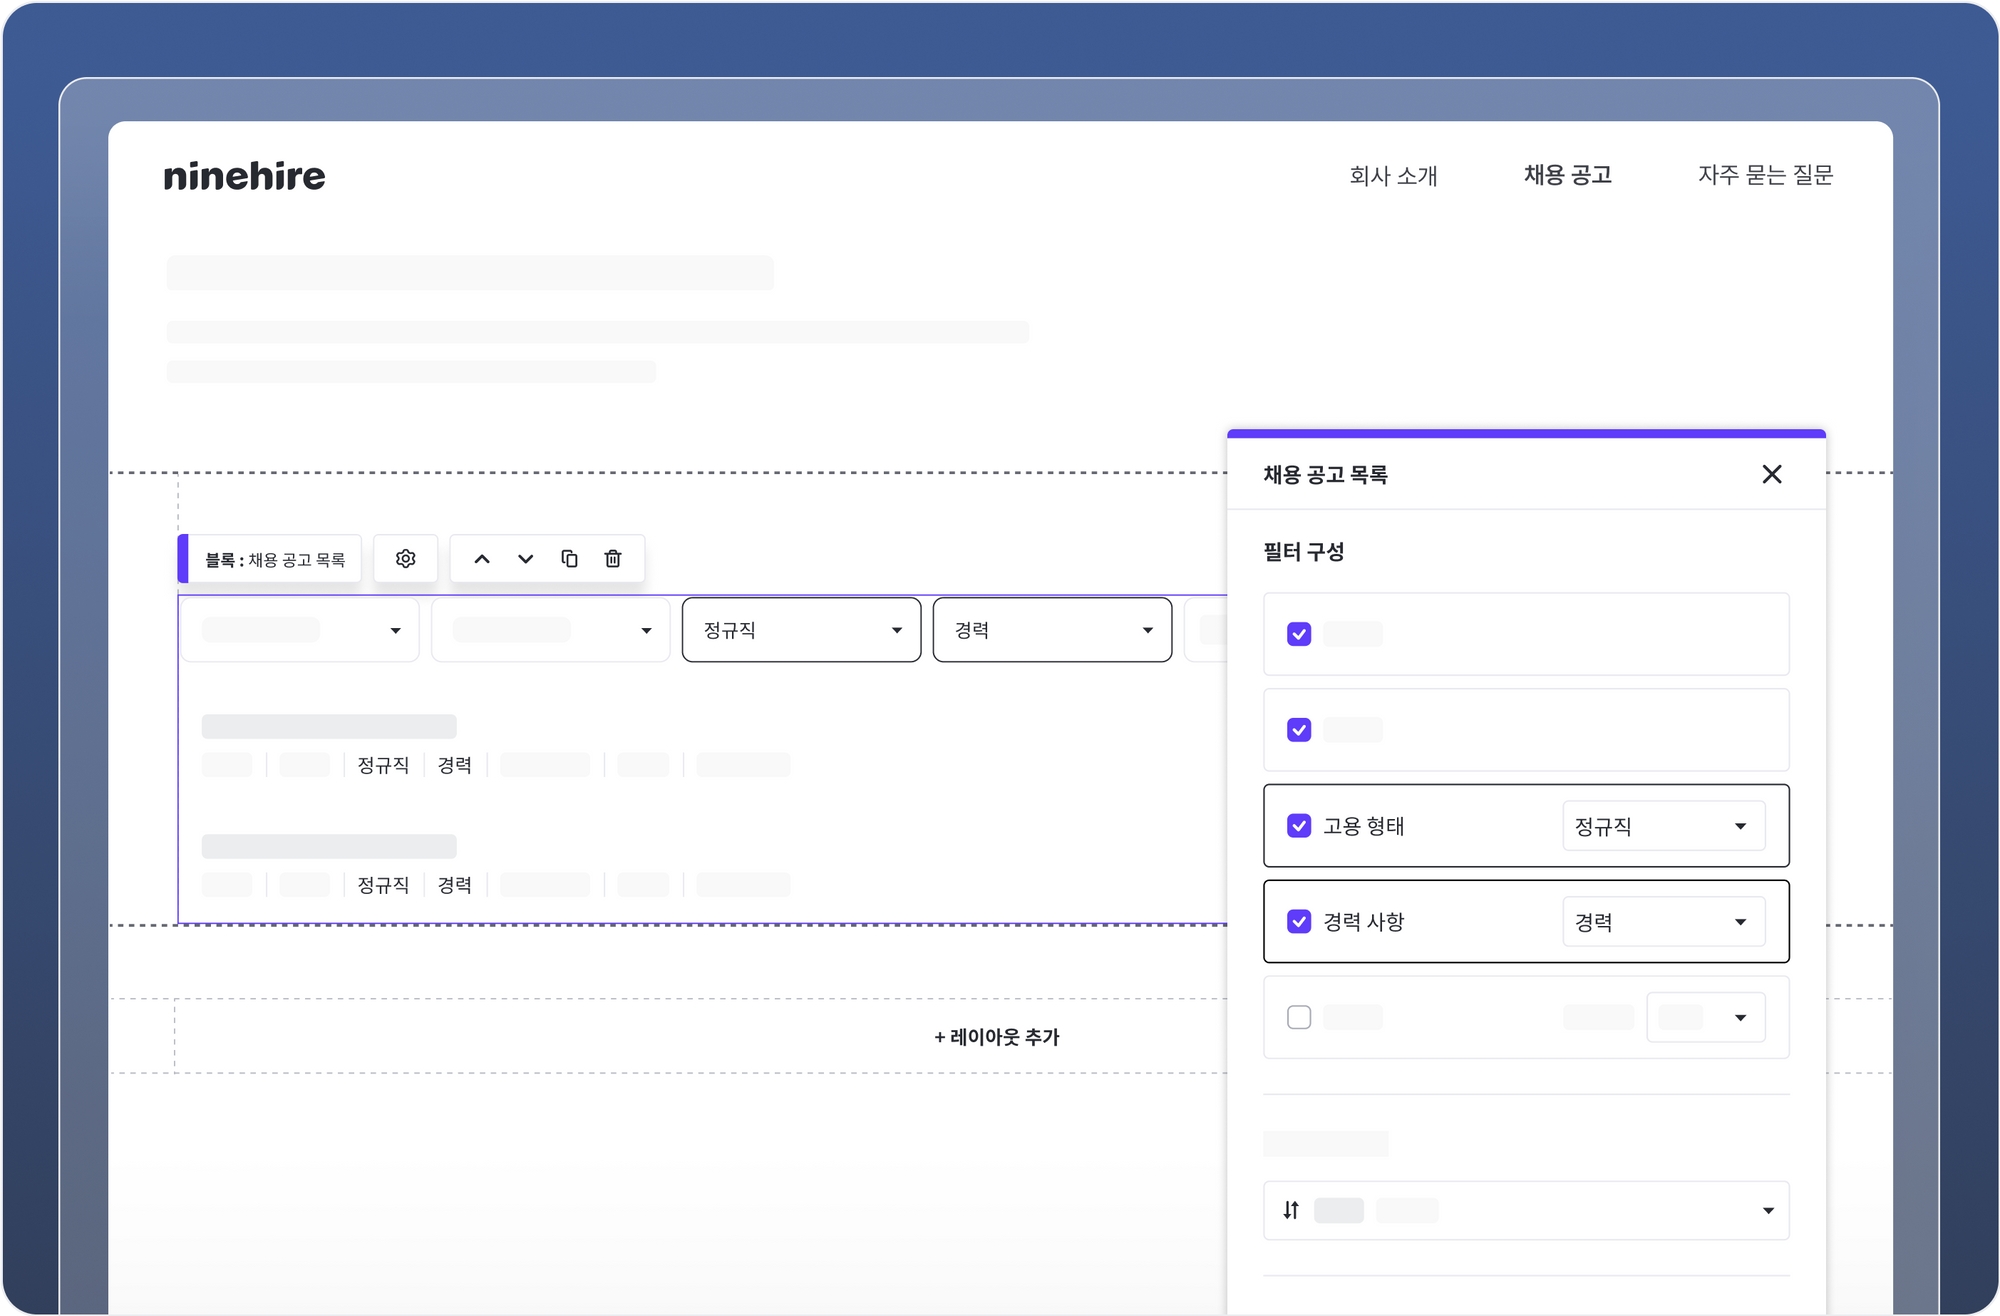Viewport: 2000px width, 1316px height.
Task: Open block settings gear icon
Action: [405, 558]
